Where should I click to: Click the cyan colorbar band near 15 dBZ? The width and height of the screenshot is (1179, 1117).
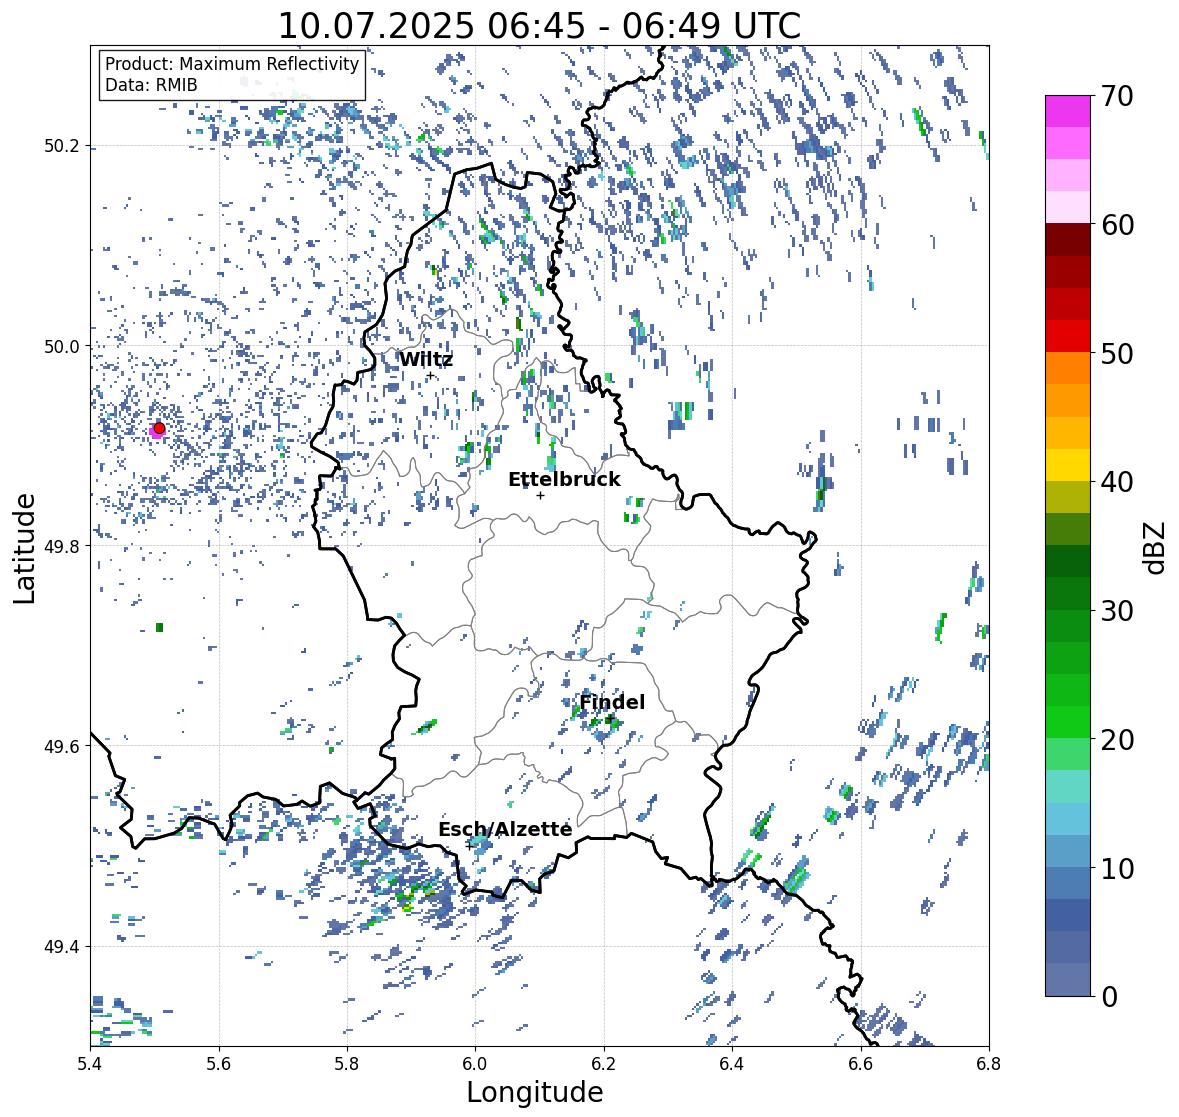(1068, 819)
